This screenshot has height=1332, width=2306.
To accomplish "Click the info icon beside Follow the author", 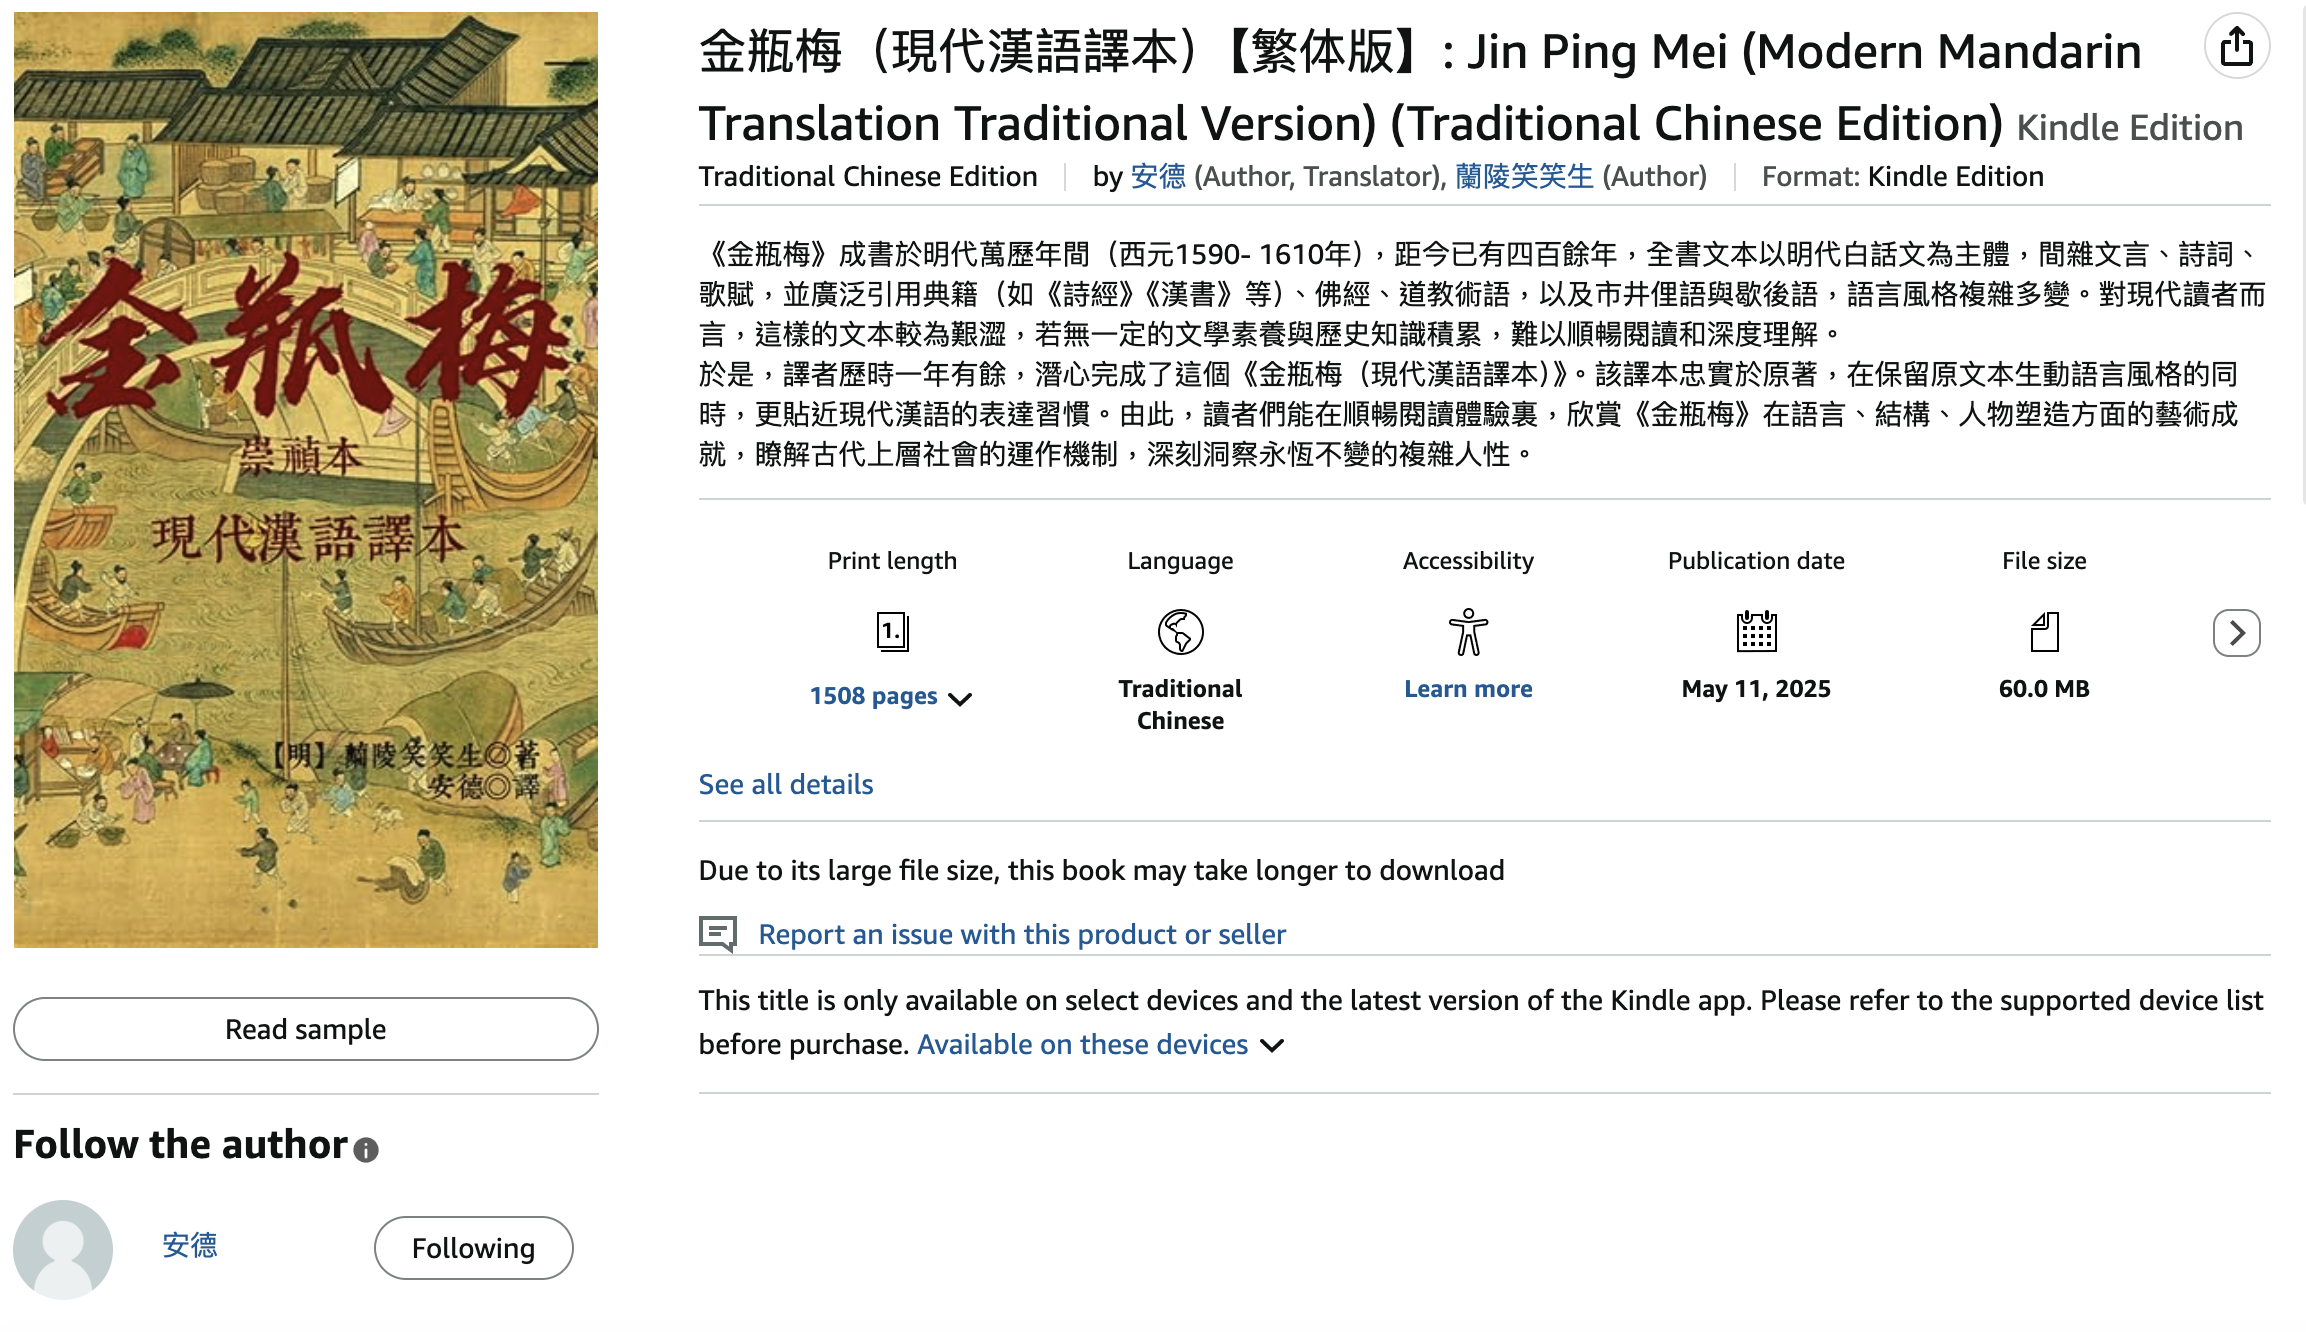I will [x=366, y=1150].
